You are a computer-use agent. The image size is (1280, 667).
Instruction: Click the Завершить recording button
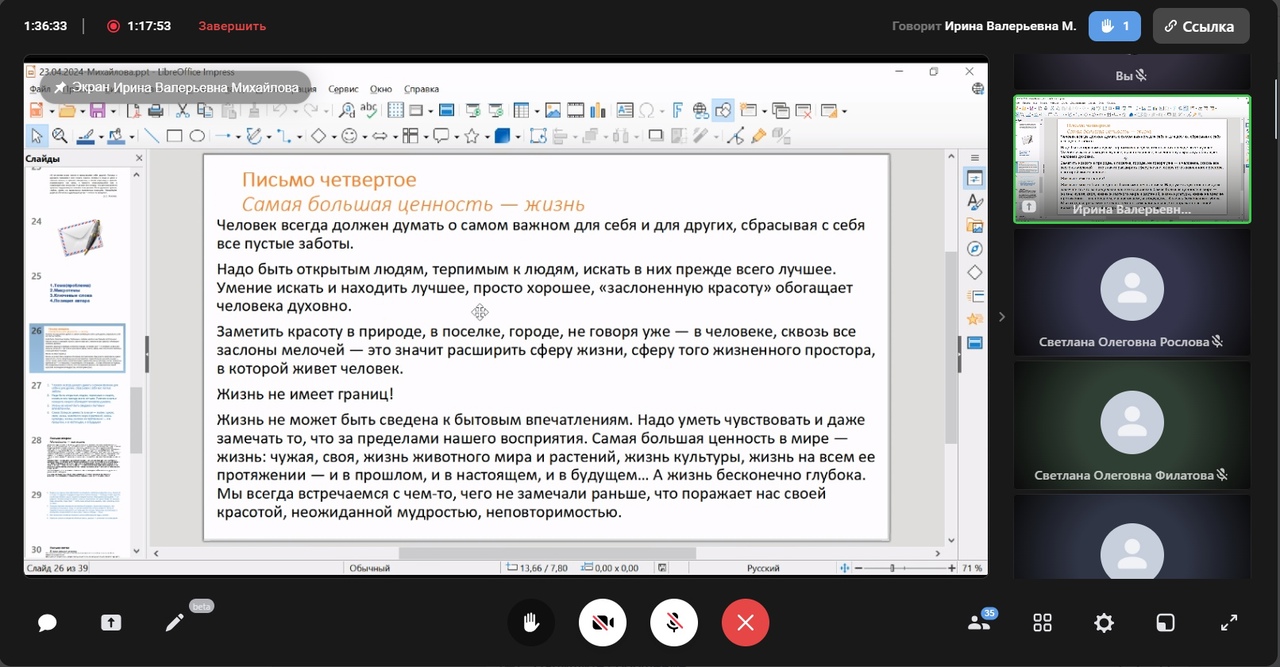pos(232,26)
